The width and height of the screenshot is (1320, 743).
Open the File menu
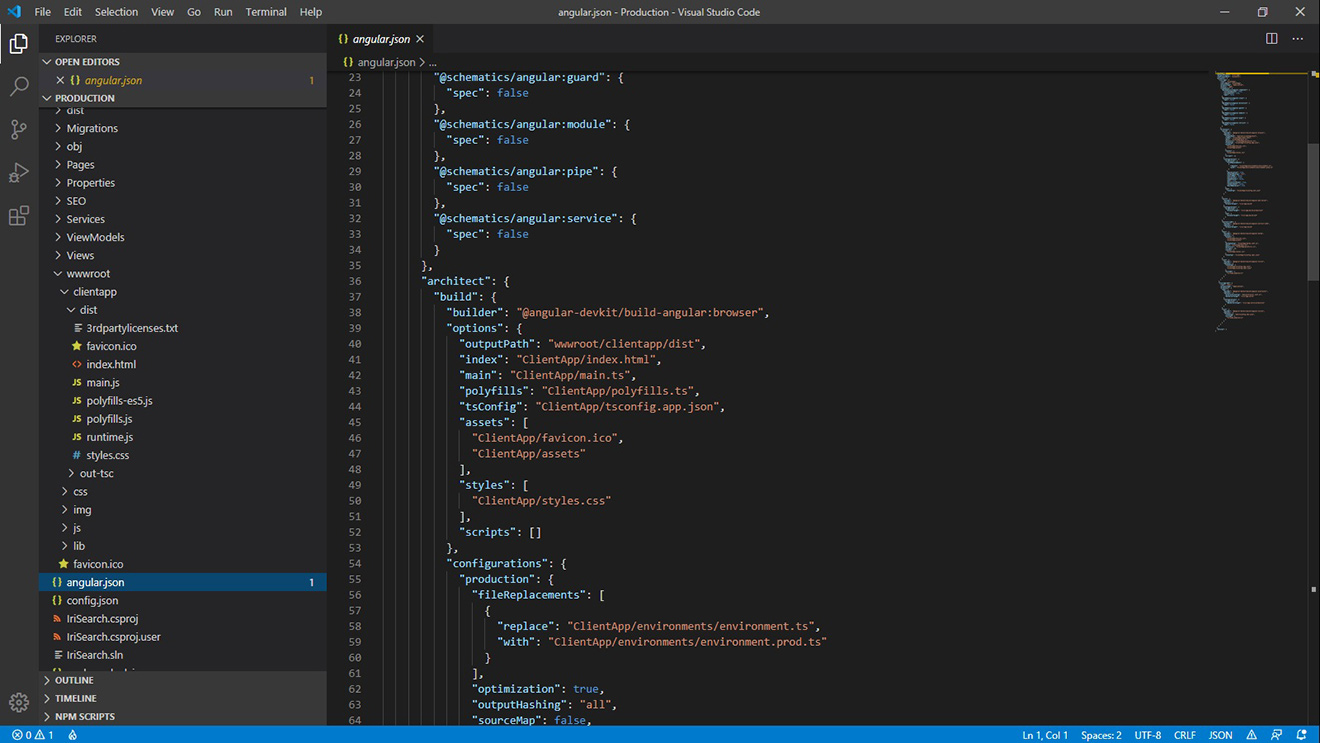(43, 12)
